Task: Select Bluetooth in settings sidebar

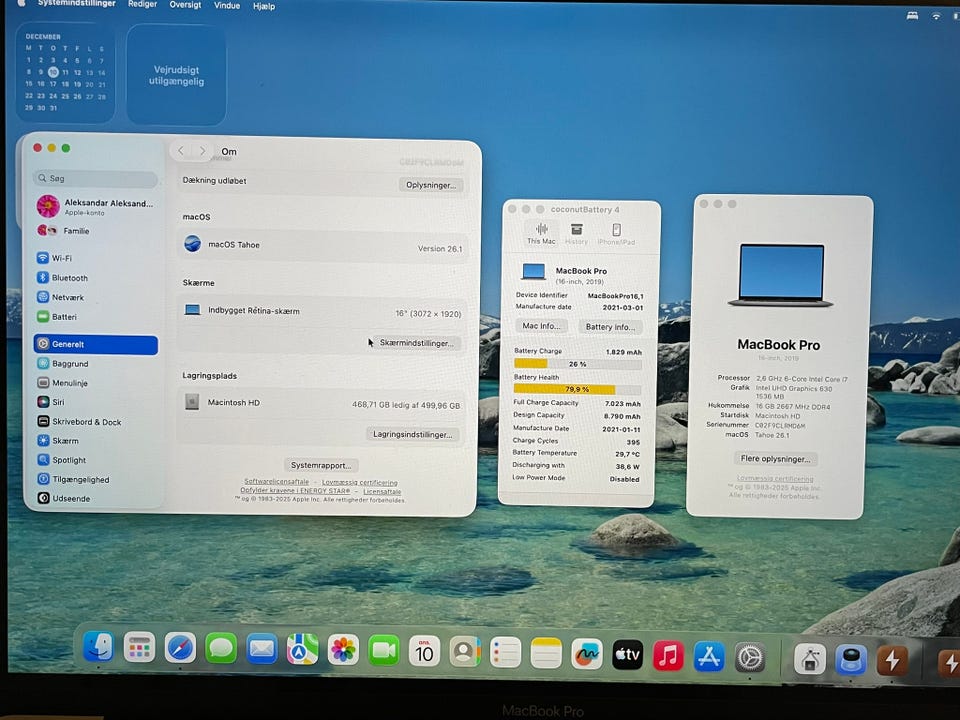Action: coord(95,277)
